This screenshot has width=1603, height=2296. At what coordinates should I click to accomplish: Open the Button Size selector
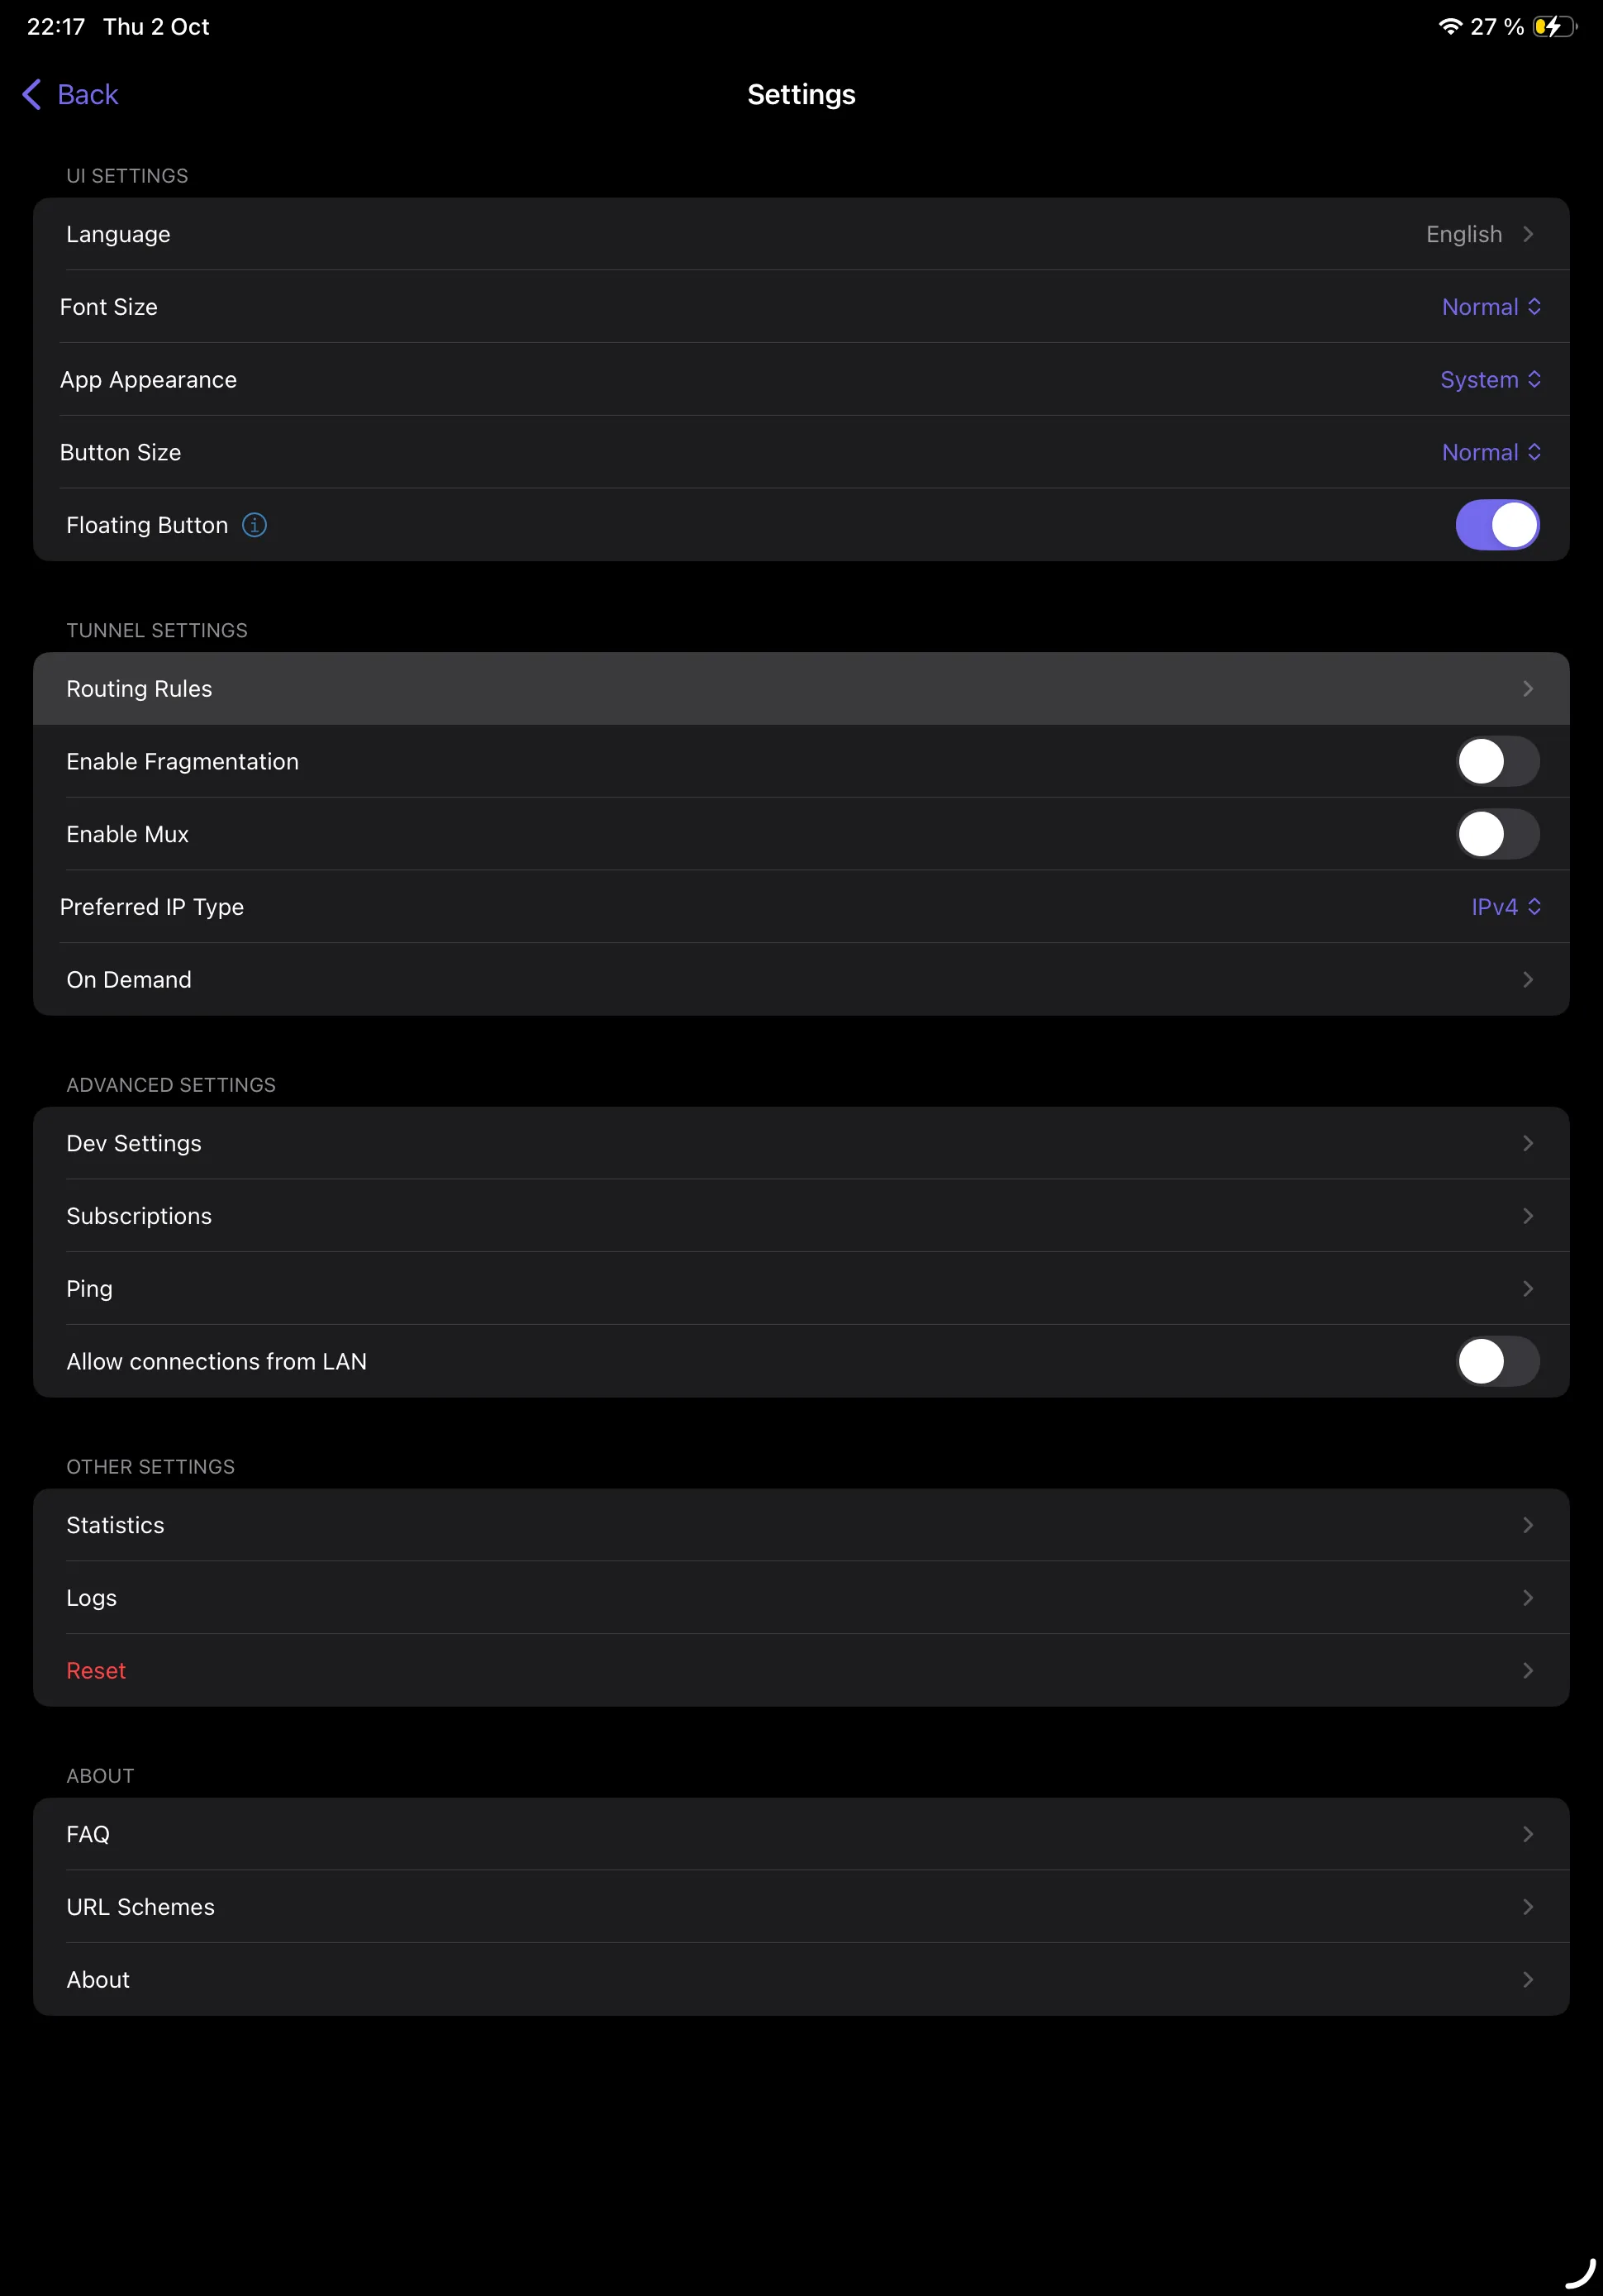(1491, 452)
